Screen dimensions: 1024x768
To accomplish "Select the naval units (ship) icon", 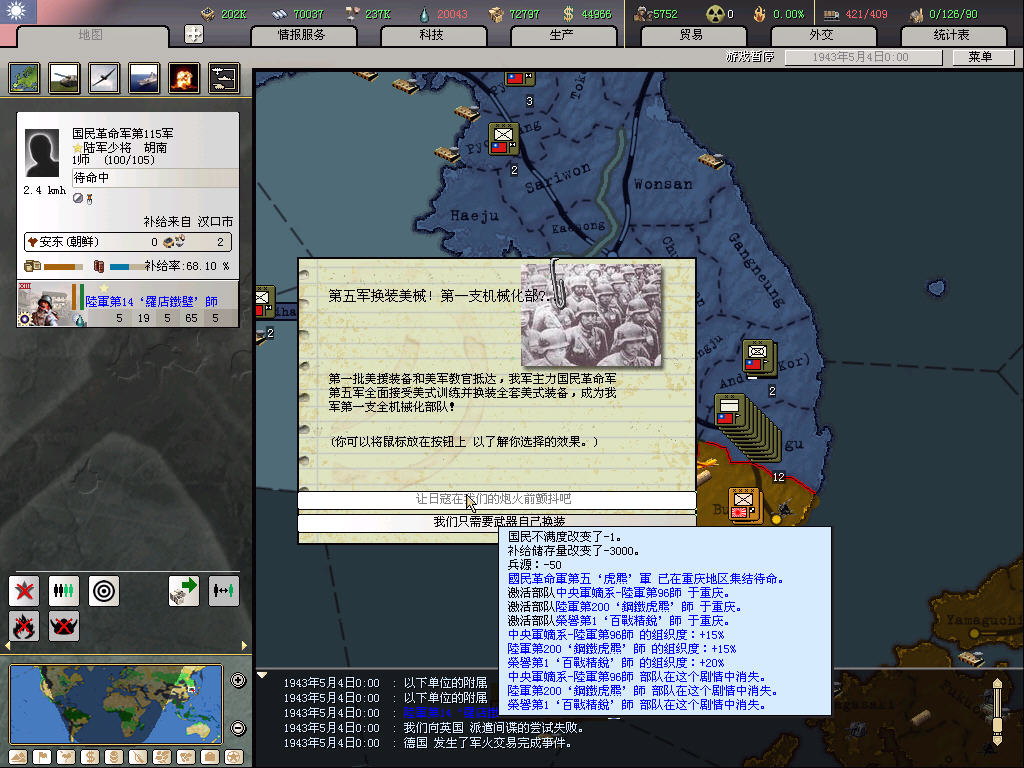I will [x=144, y=77].
